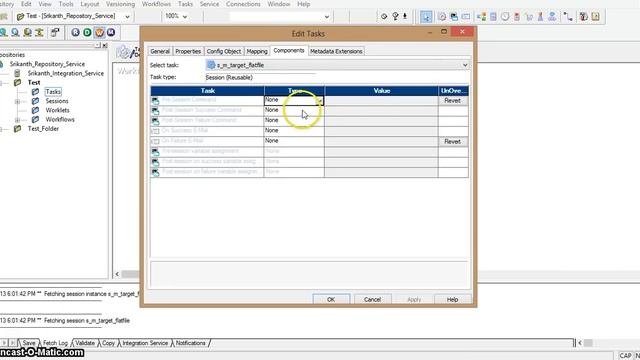Select the Components tab
Image resolution: width=640 pixels, height=360 pixels.
coord(289,51)
